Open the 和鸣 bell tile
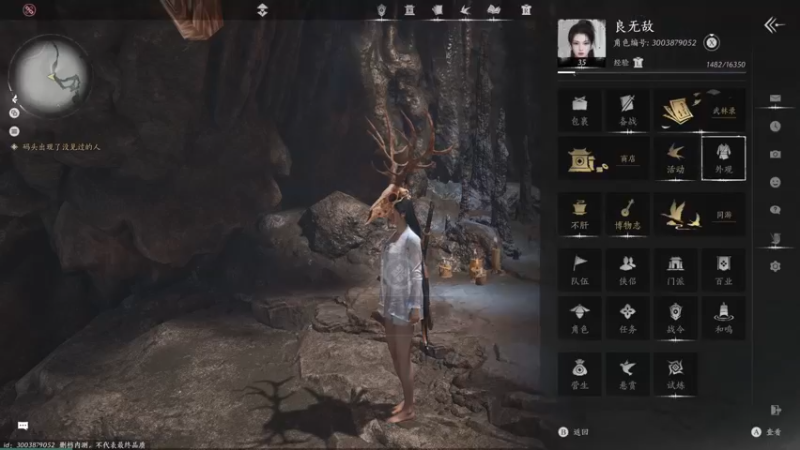This screenshot has width=800, height=450. [723, 318]
